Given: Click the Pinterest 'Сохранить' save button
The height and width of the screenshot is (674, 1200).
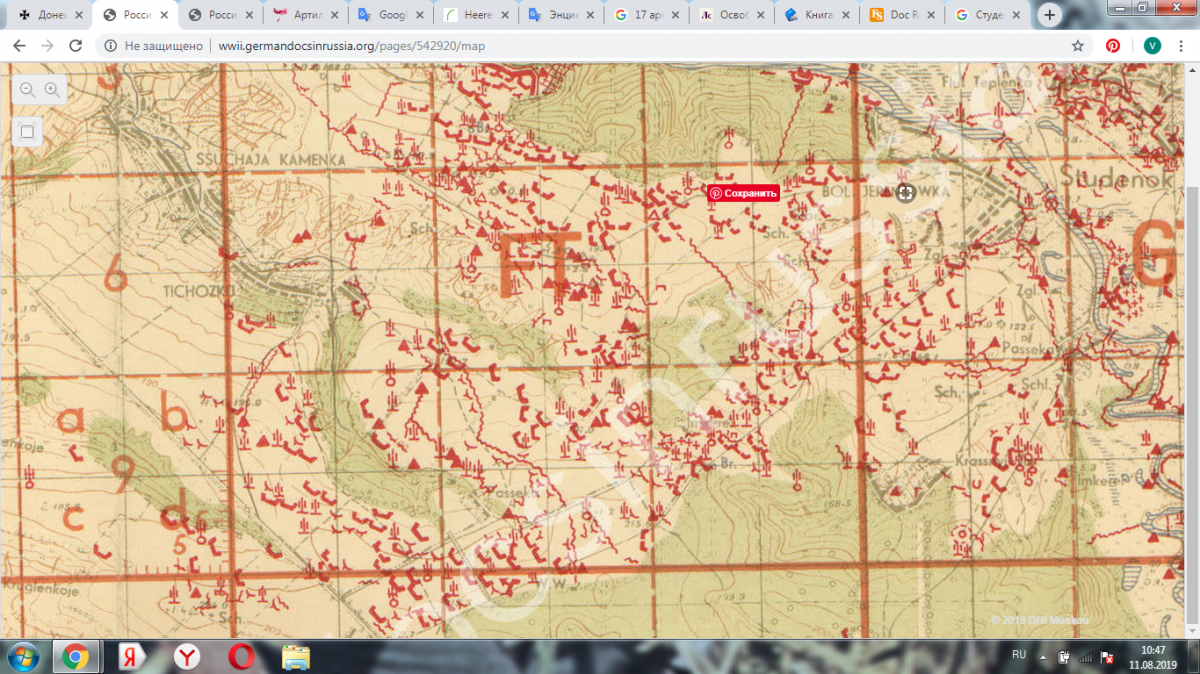Looking at the screenshot, I should tap(743, 193).
